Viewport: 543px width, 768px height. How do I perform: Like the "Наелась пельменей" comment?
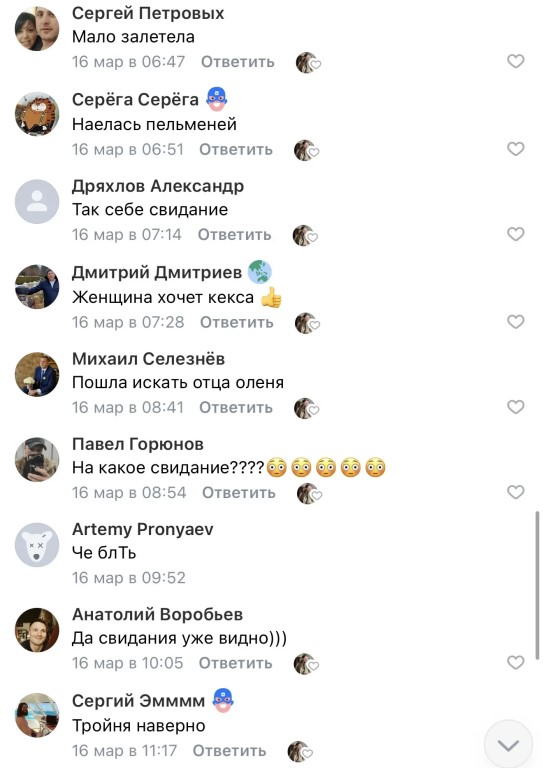pyautogui.click(x=515, y=149)
